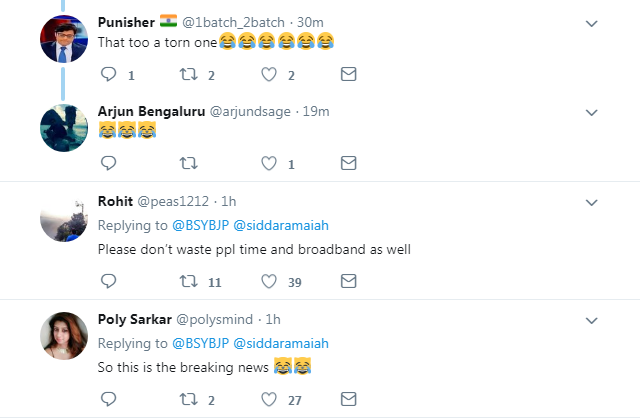Expand Arjun Bengaluru tweet options chevron
This screenshot has width=640, height=418.
click(591, 111)
